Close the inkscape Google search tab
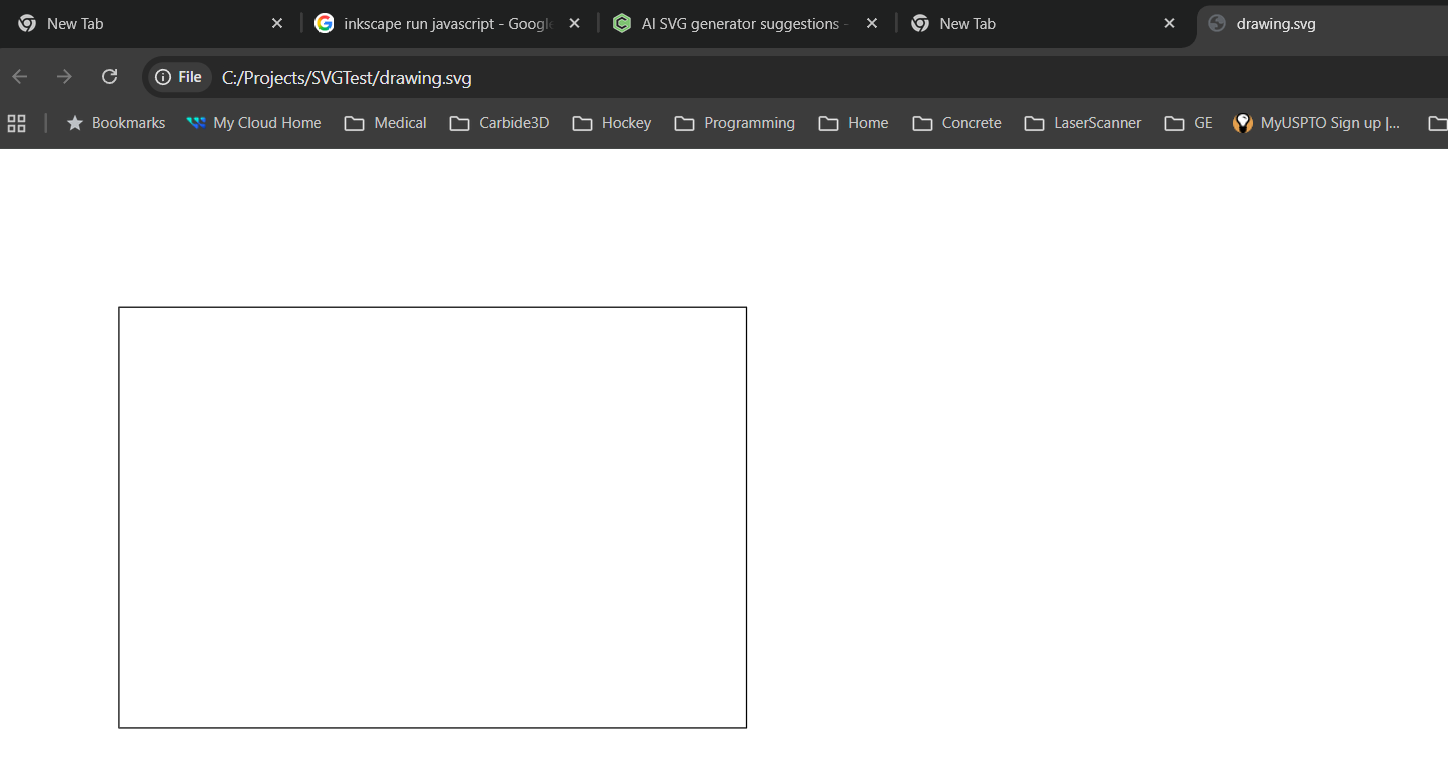1448x767 pixels. click(x=574, y=23)
